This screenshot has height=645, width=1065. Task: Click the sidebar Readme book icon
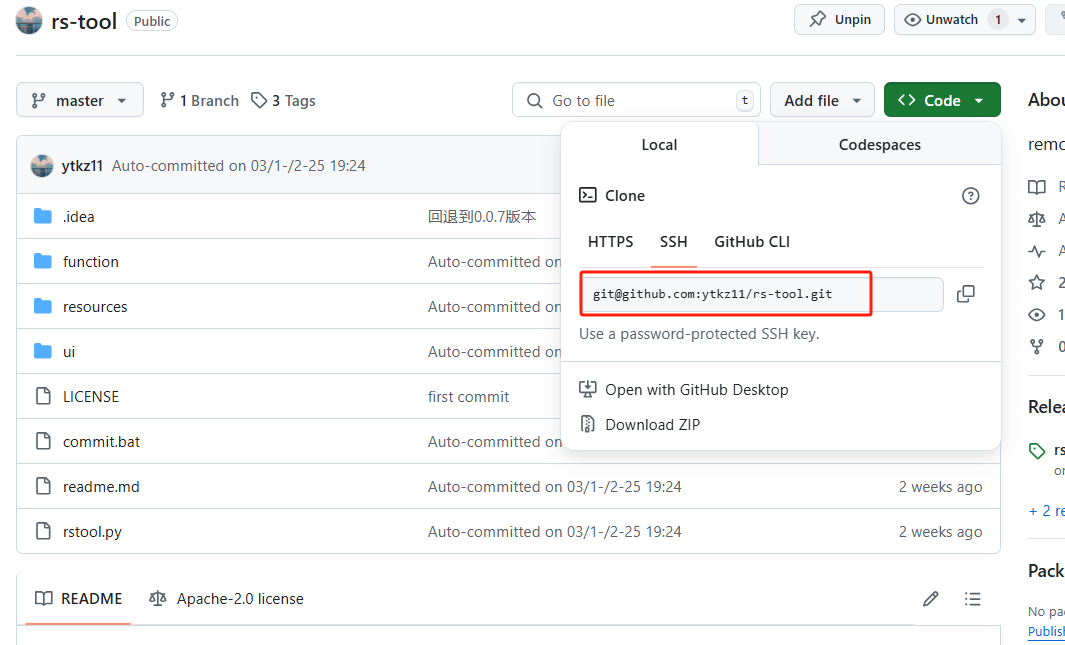(x=1036, y=187)
